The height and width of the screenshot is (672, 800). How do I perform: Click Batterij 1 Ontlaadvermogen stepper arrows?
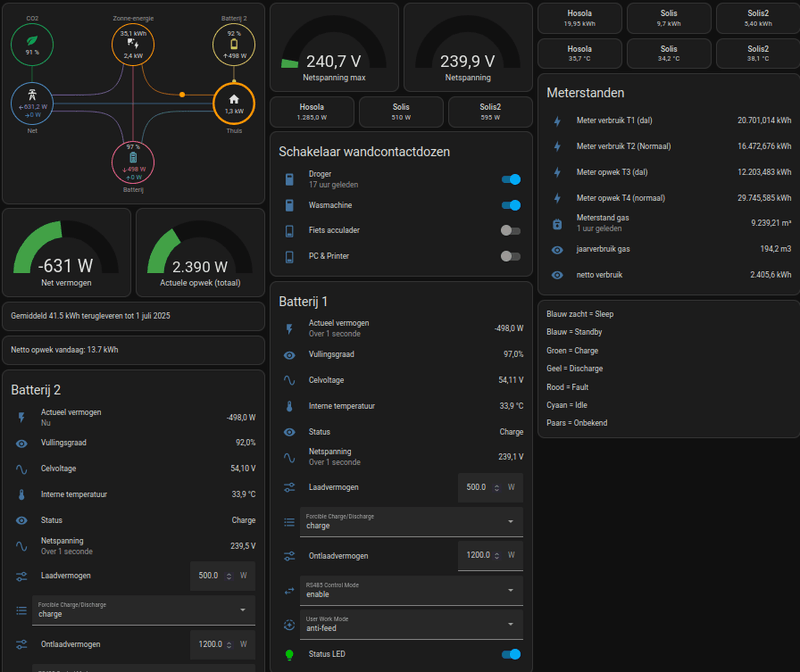tap(496, 556)
